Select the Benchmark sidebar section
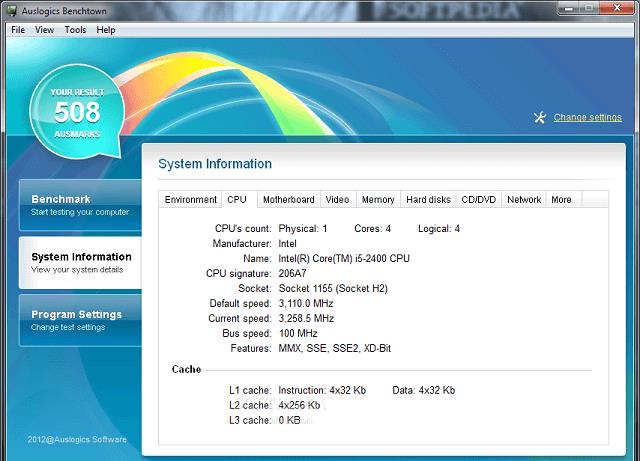 (x=78, y=205)
